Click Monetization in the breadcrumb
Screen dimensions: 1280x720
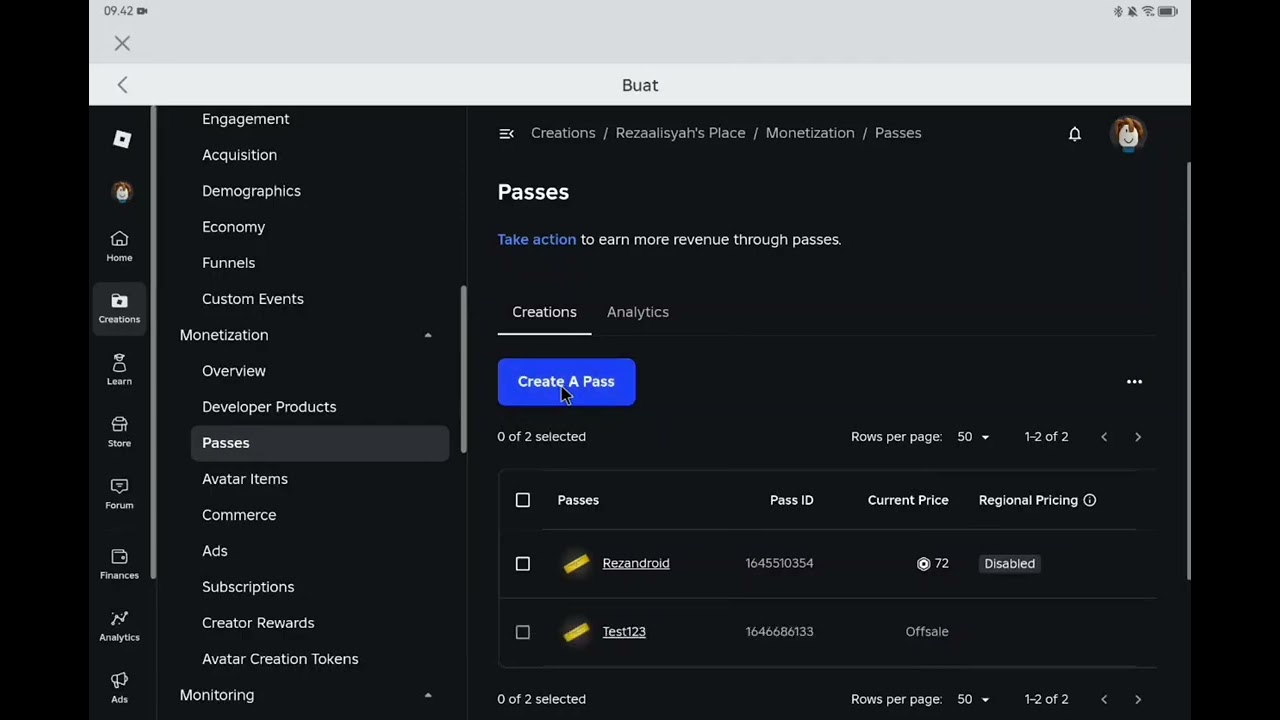tap(810, 133)
